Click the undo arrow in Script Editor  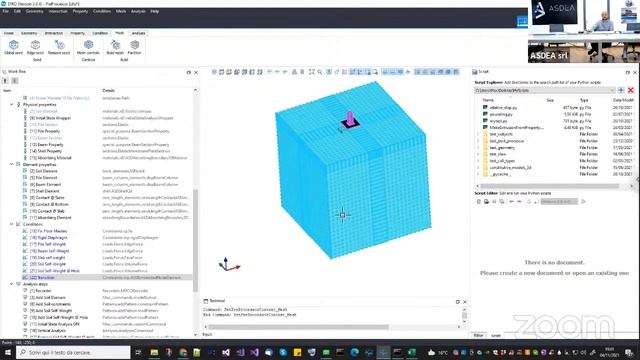coord(511,201)
